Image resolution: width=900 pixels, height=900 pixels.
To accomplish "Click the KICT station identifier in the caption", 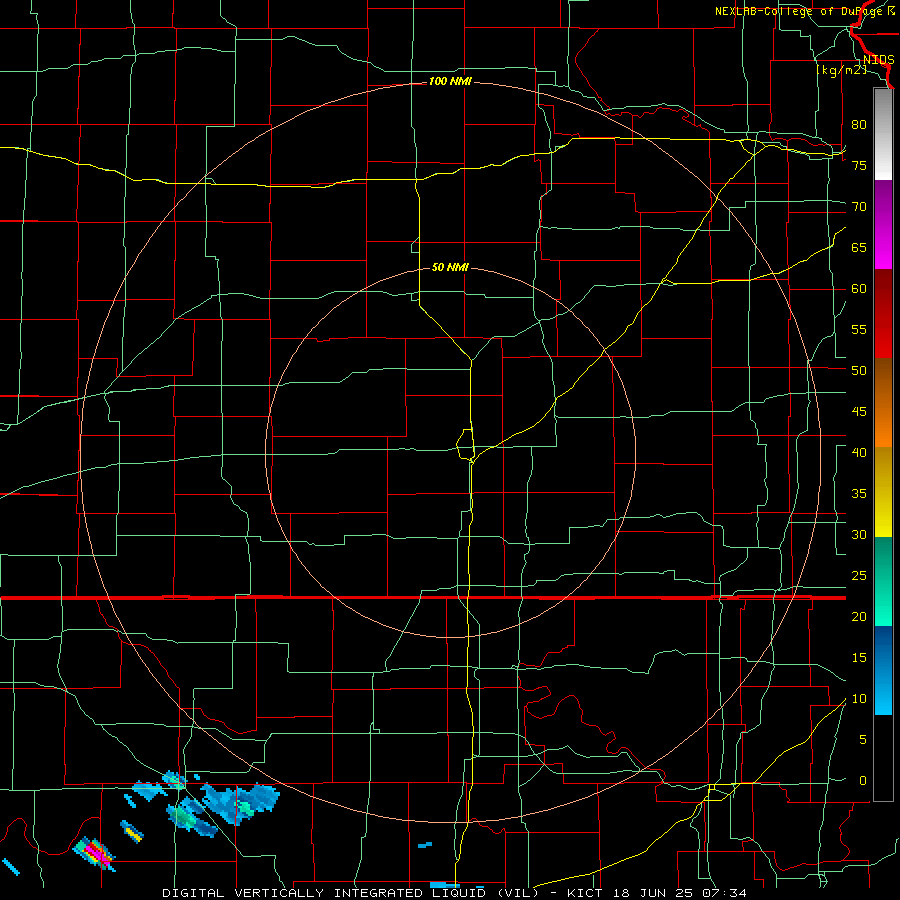I will [x=586, y=893].
